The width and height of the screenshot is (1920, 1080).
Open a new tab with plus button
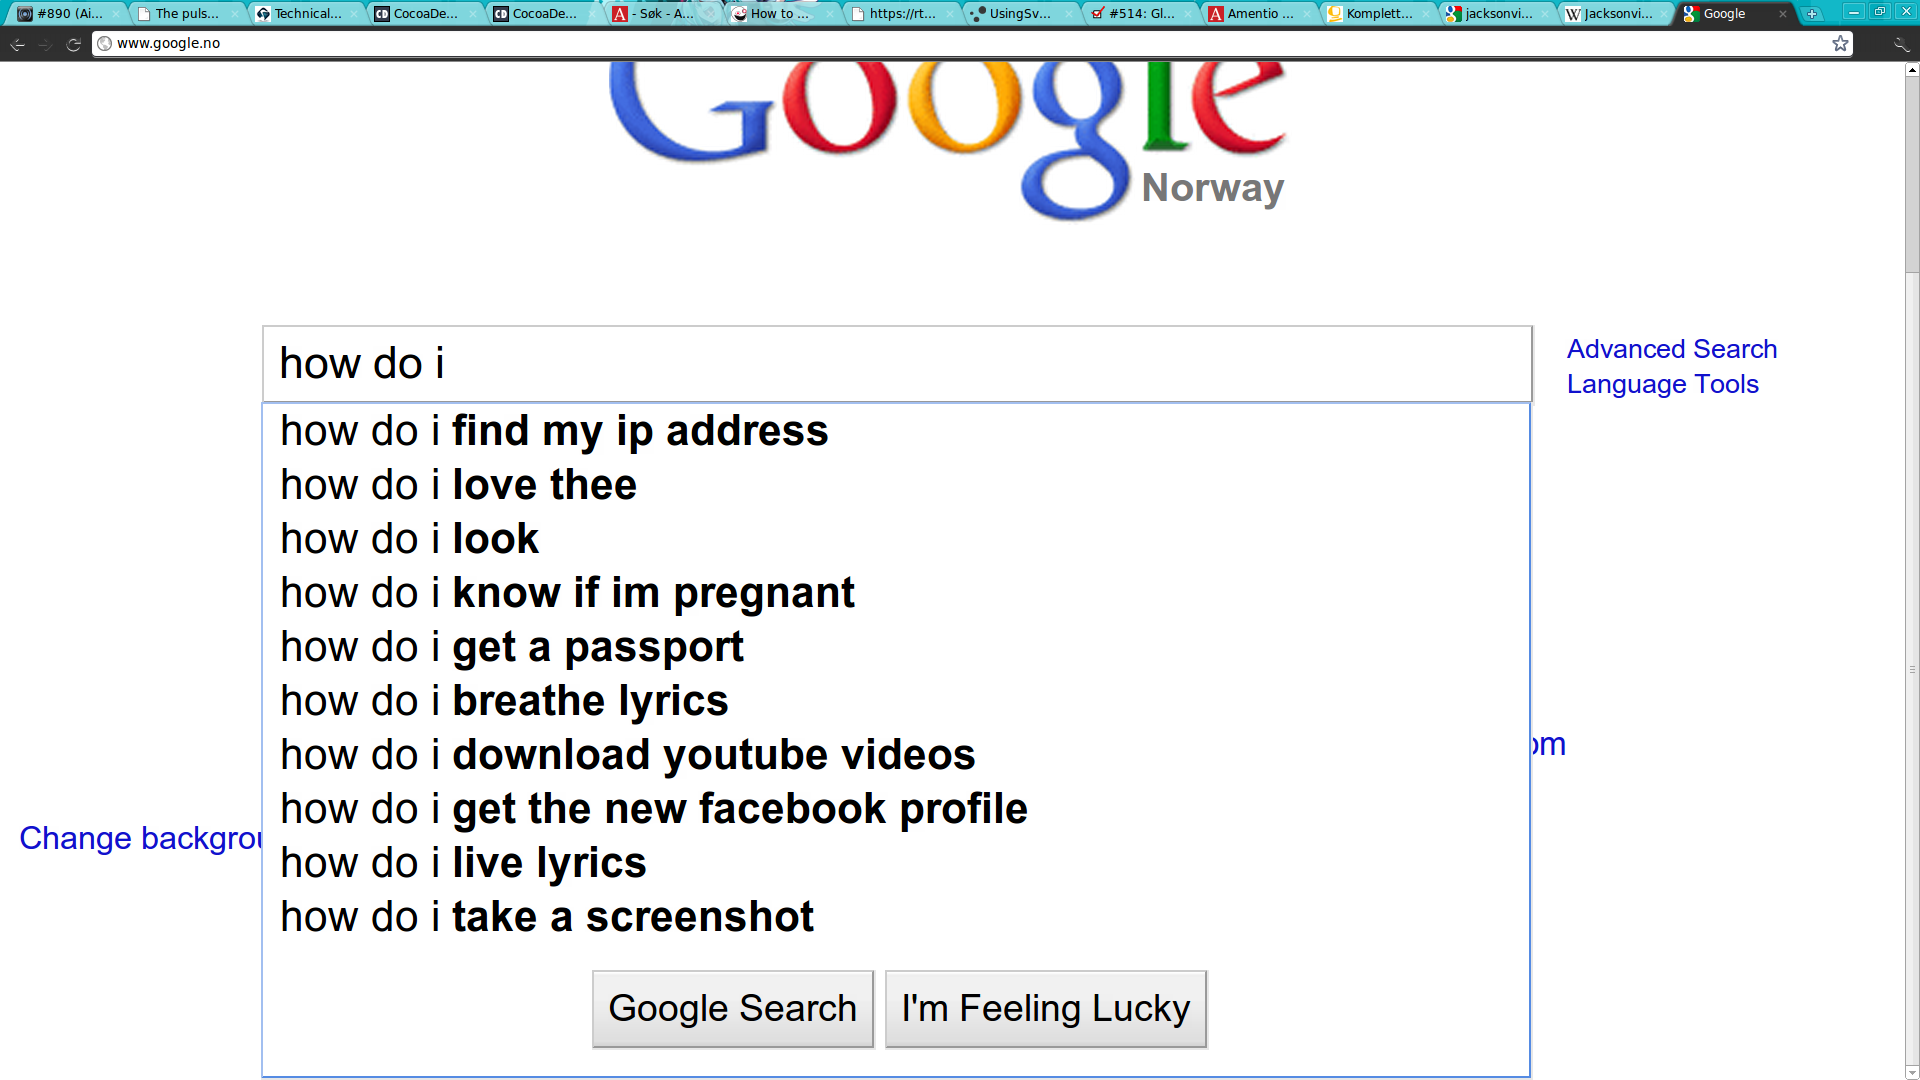[1812, 14]
